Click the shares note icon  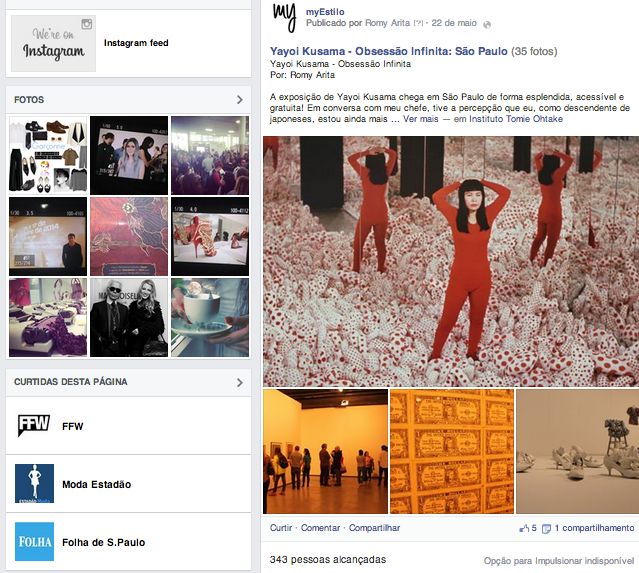coord(546,529)
